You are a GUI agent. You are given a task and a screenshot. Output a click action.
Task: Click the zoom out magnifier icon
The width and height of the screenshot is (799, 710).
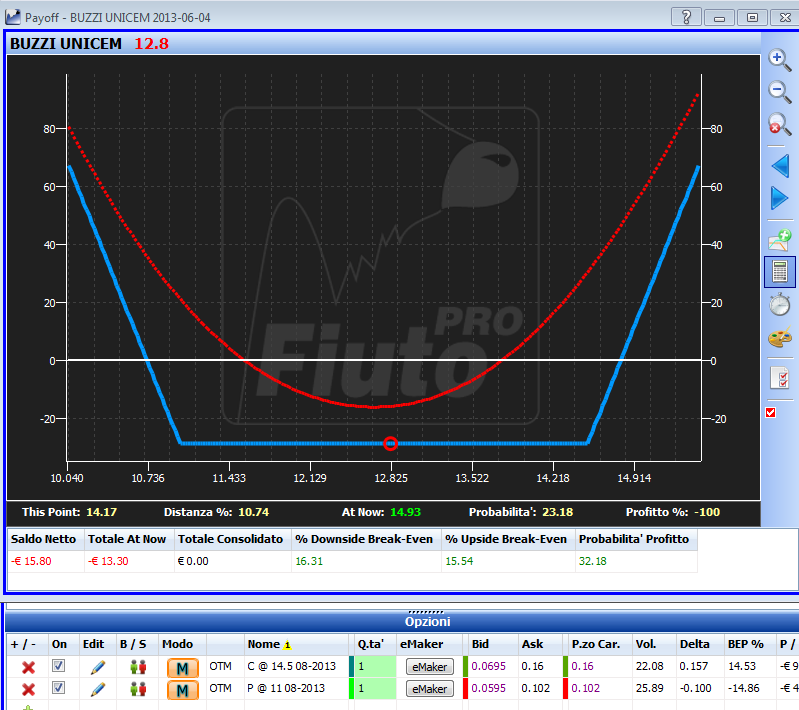coord(780,92)
